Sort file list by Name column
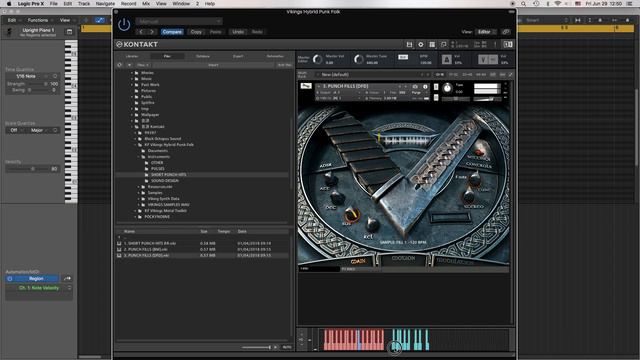Viewport: 640px width, 360px height. (x=129, y=231)
